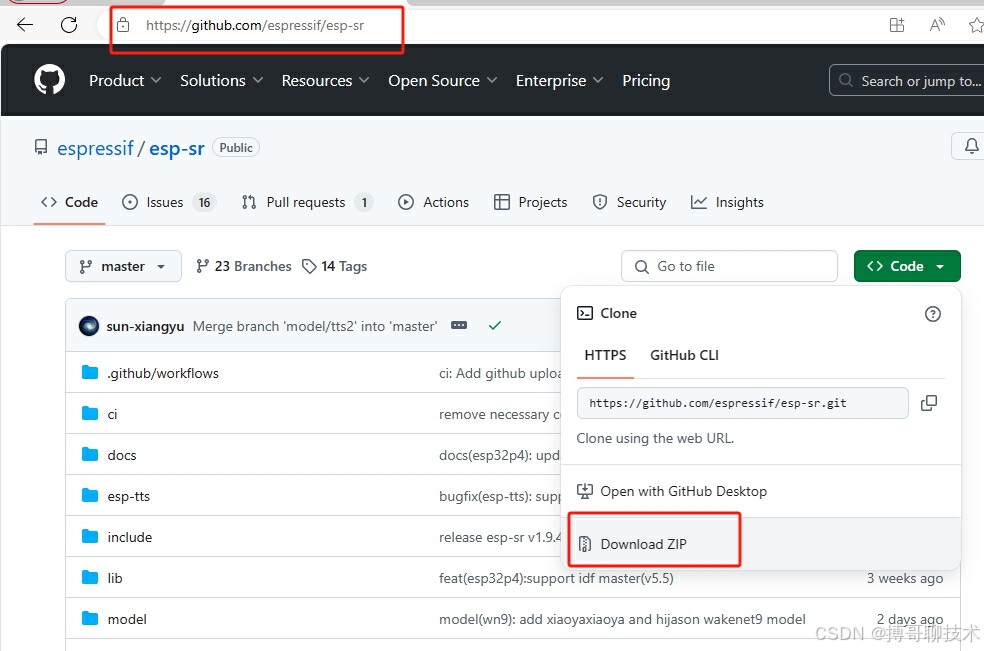The width and height of the screenshot is (984, 651).
Task: Click the notifications bell icon
Action: click(971, 146)
